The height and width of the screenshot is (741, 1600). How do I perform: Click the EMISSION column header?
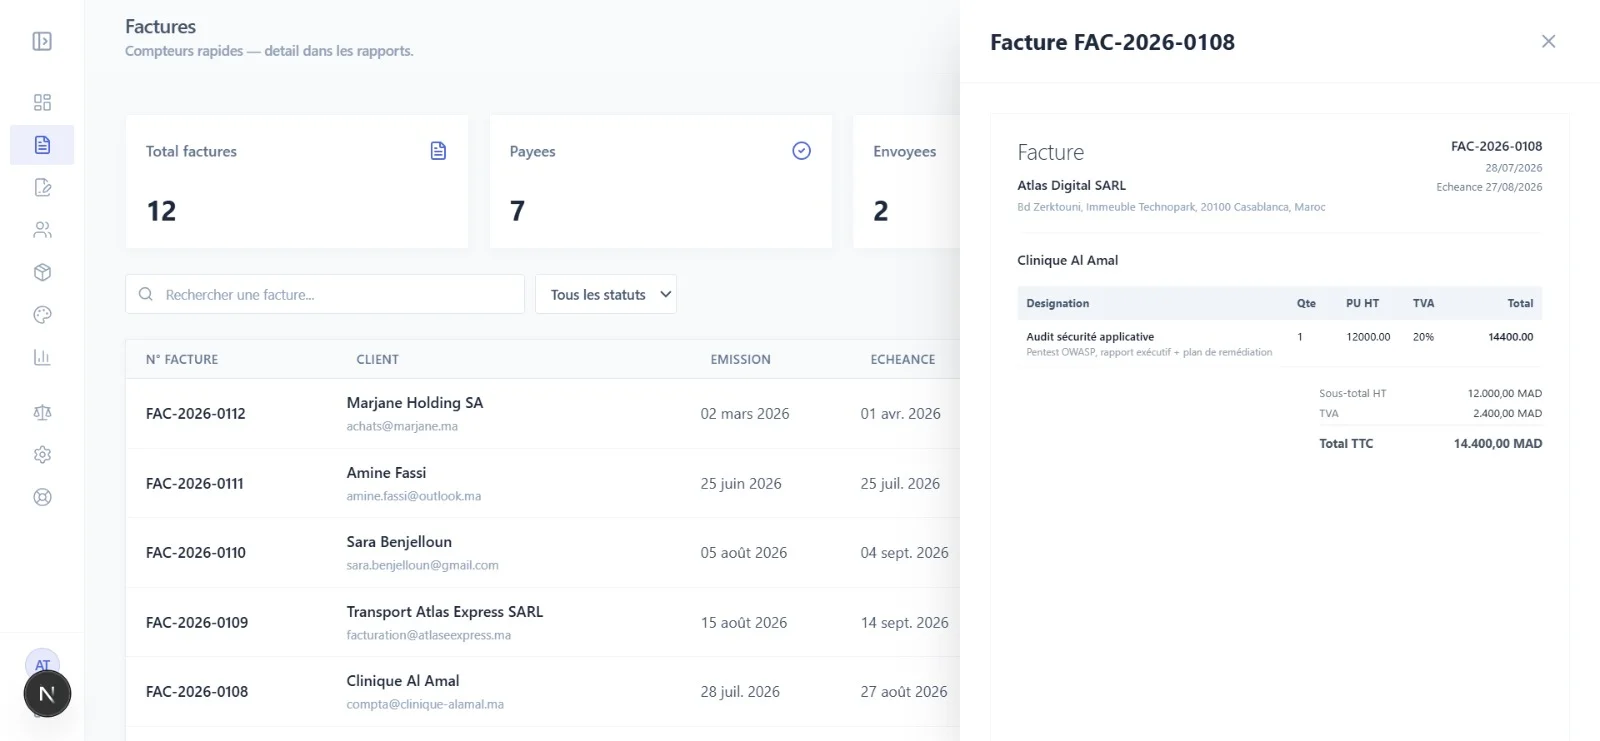tap(741, 359)
